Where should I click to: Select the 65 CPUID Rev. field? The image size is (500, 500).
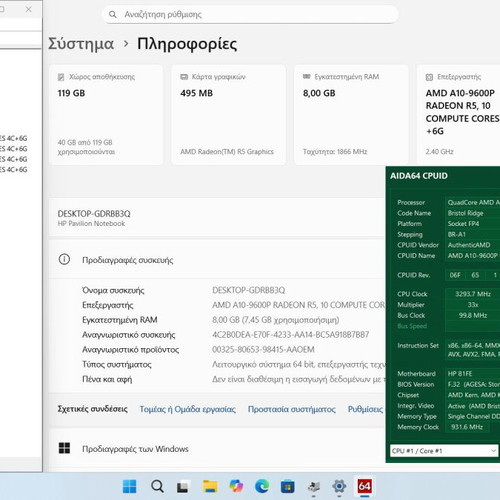tap(475, 275)
